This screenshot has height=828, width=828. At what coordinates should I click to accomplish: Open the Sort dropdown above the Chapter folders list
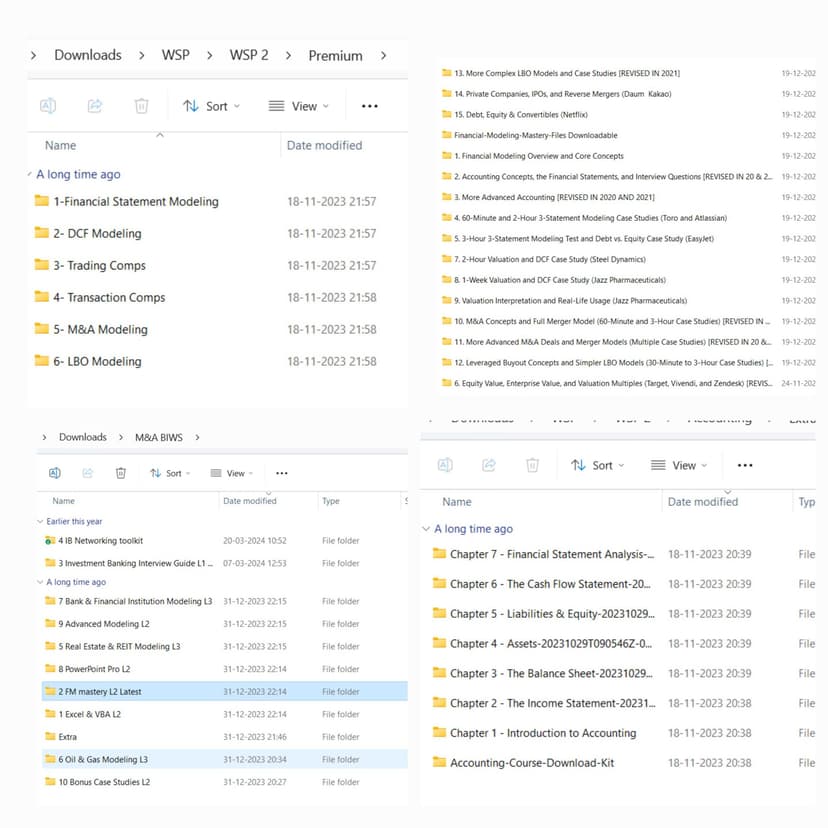597,465
